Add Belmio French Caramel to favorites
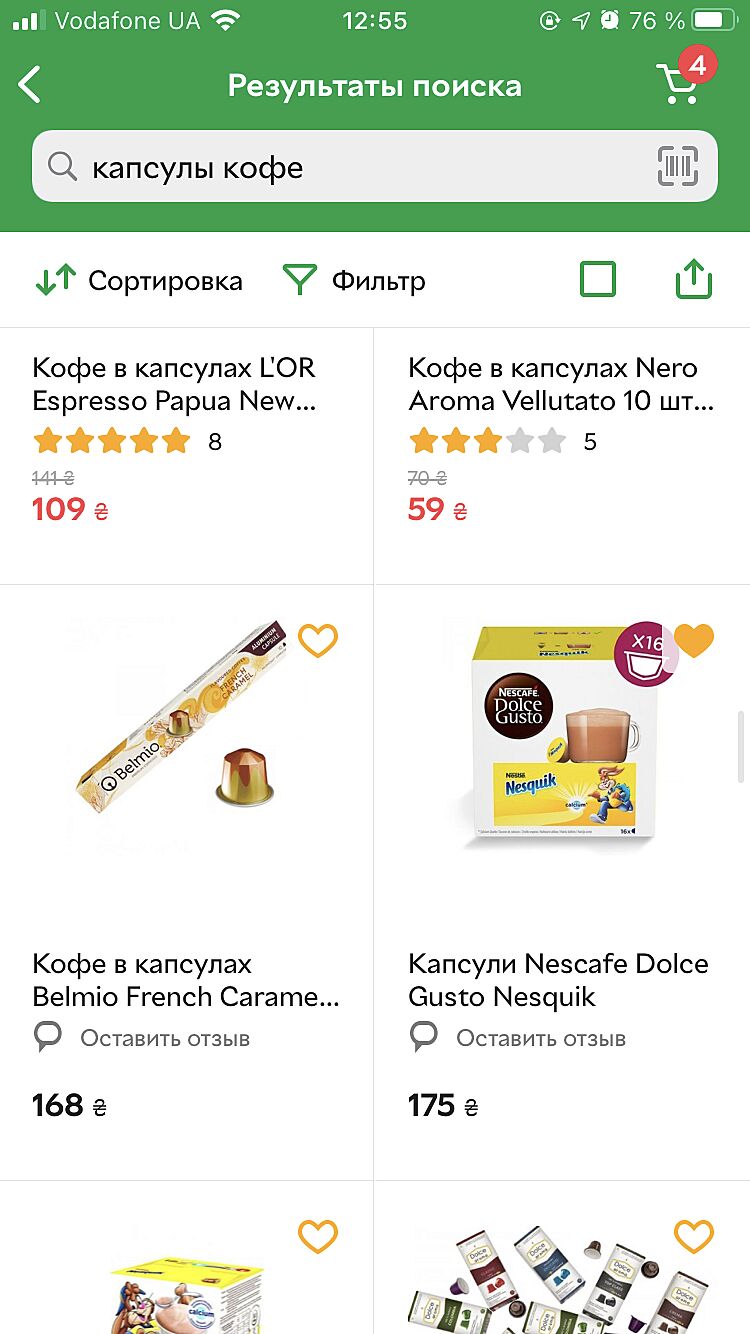Screen dimensions: 750x1334 click(x=318, y=641)
